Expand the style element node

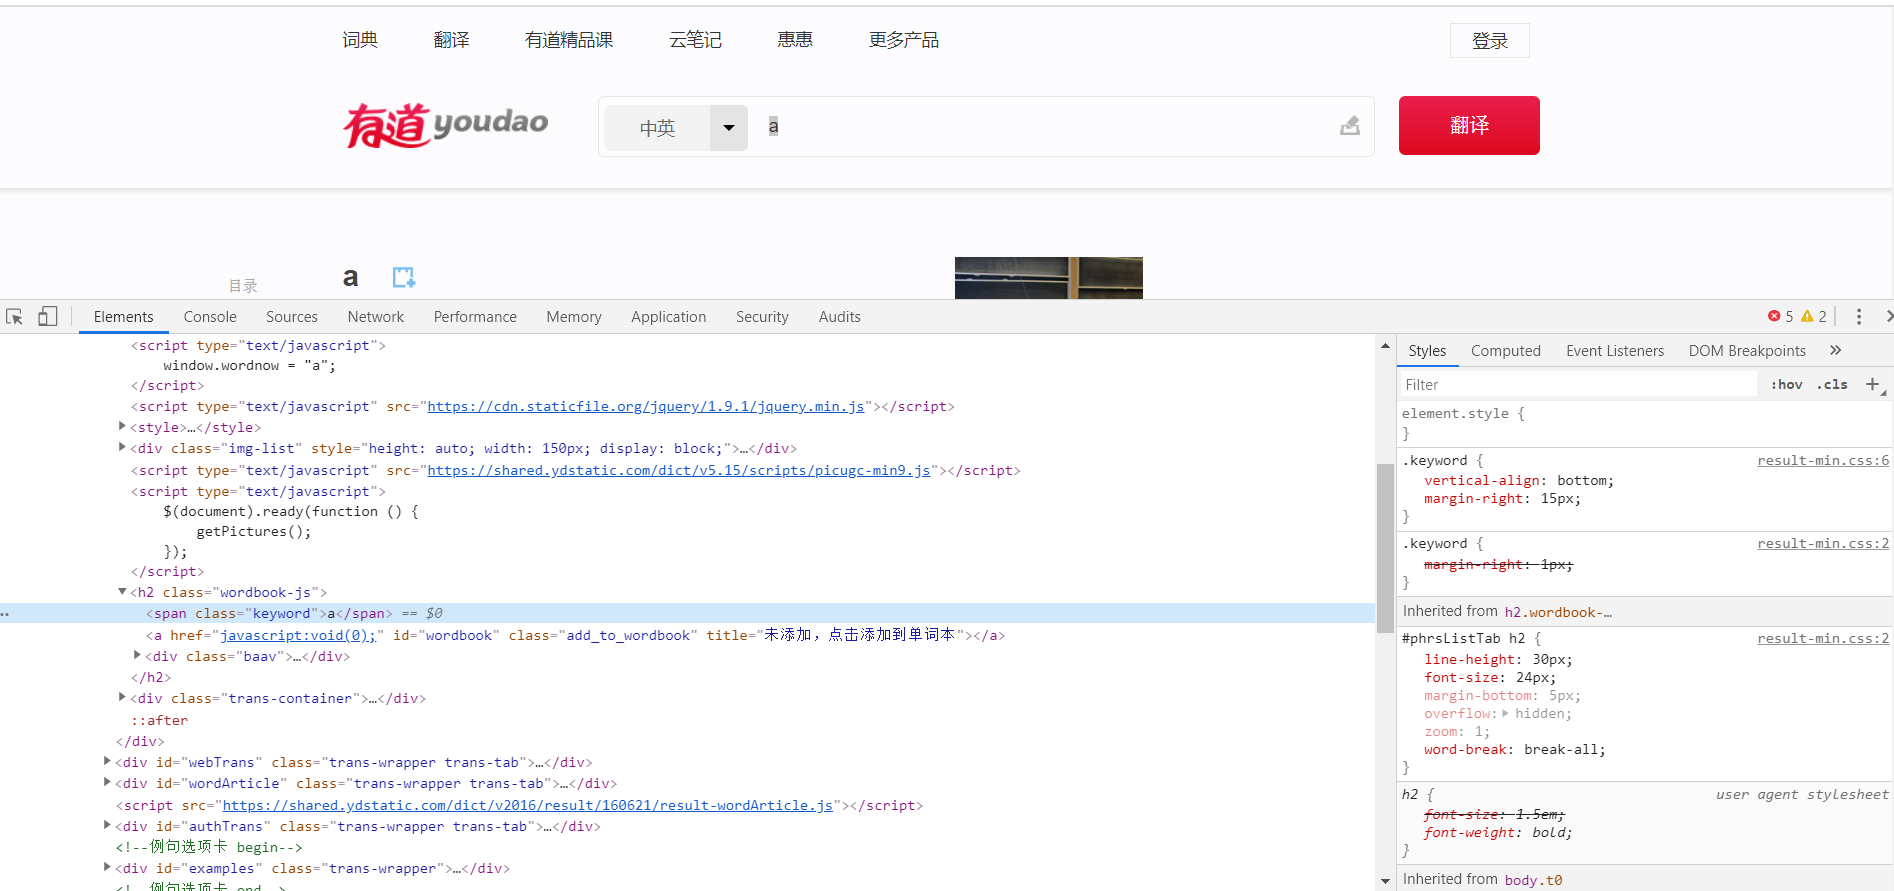122,426
